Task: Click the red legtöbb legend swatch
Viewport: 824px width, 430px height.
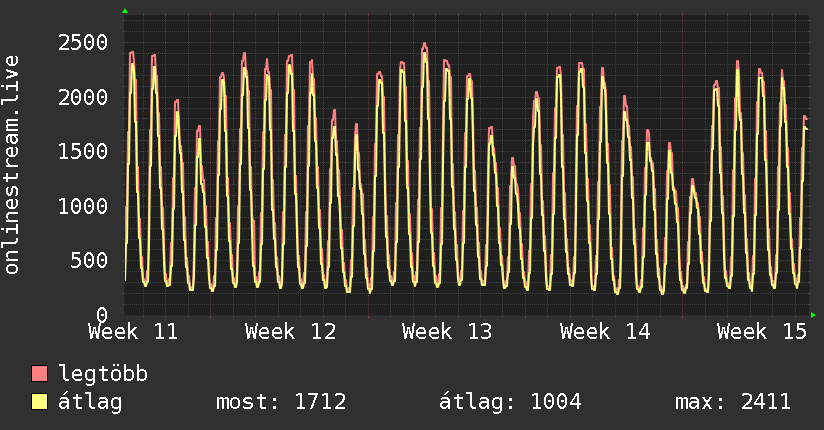Action: coord(39,373)
